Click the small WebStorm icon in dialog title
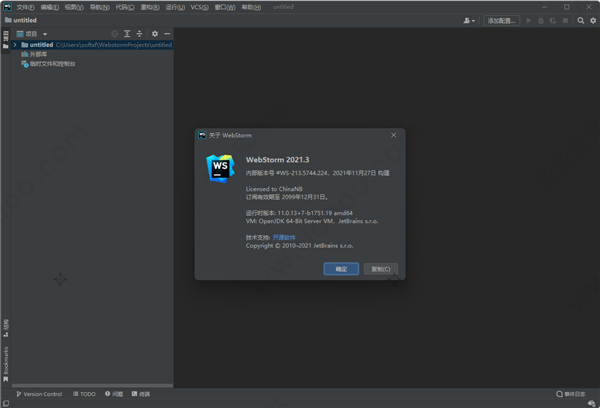The height and width of the screenshot is (408, 600). (x=202, y=135)
